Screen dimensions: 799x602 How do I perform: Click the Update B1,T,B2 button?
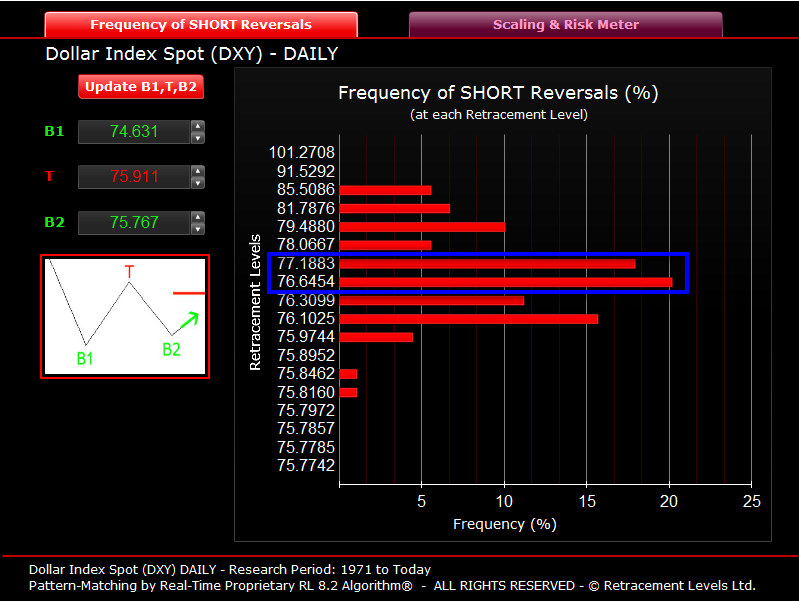pos(141,87)
